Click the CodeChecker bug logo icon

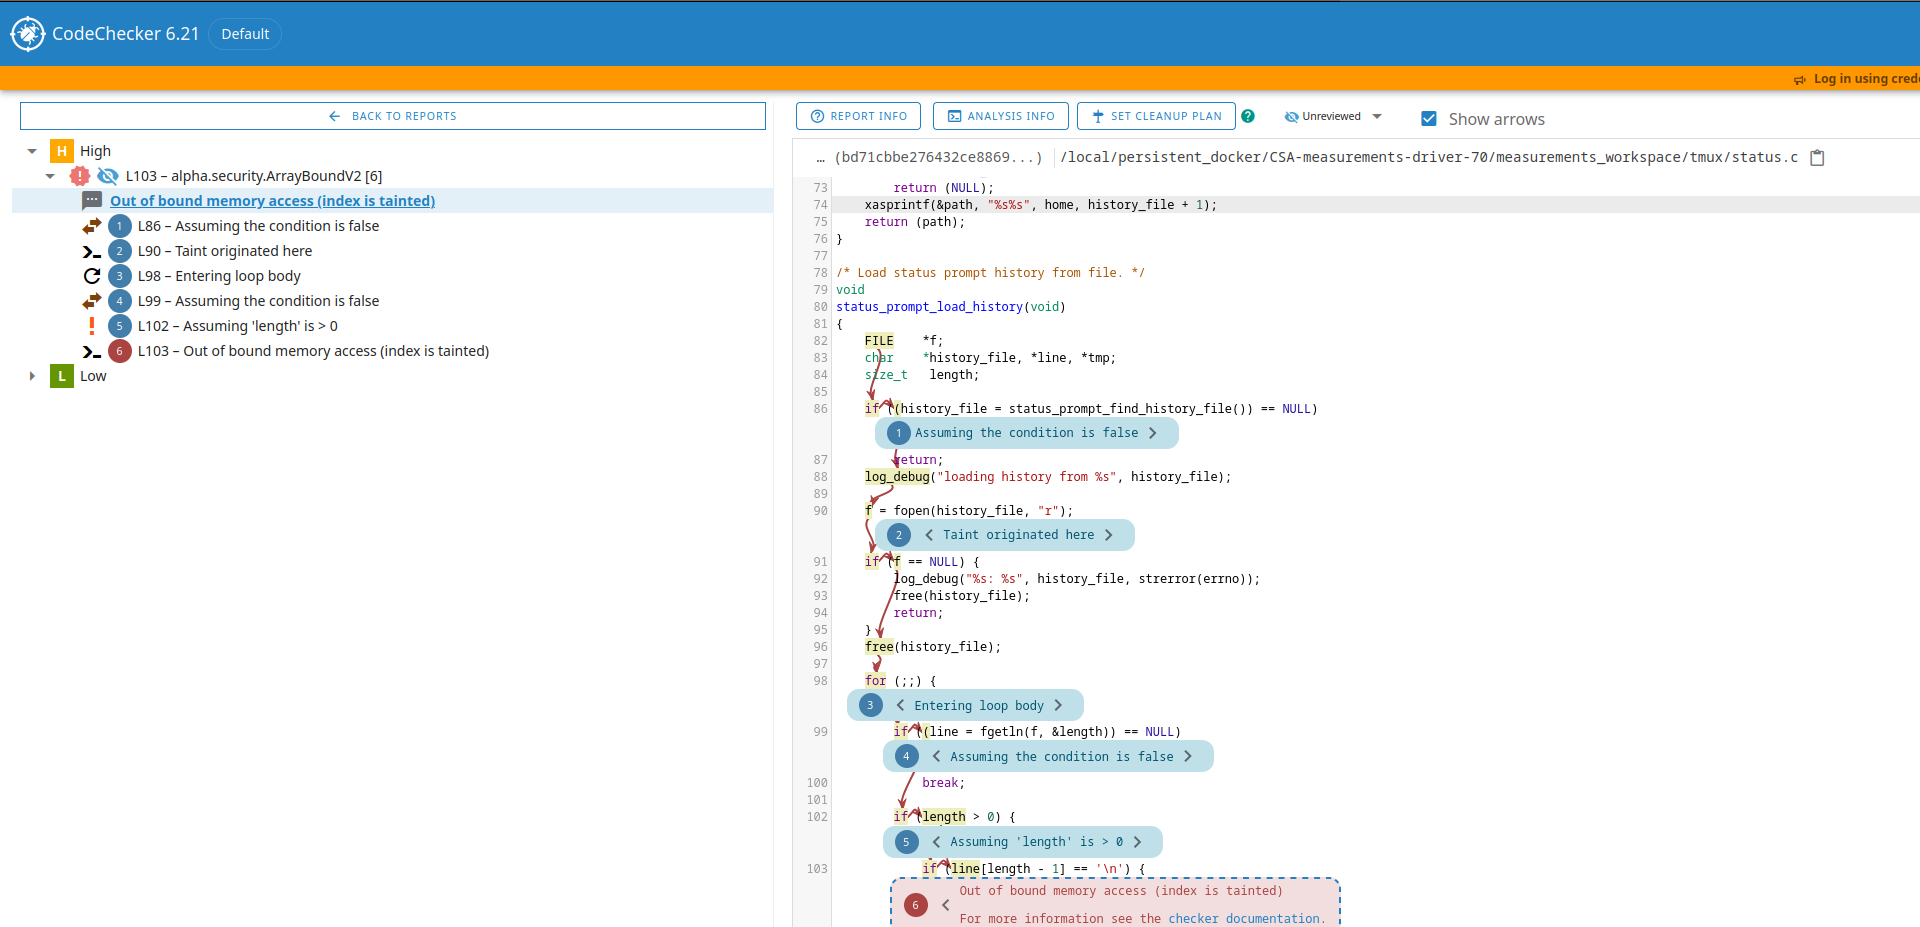28,34
